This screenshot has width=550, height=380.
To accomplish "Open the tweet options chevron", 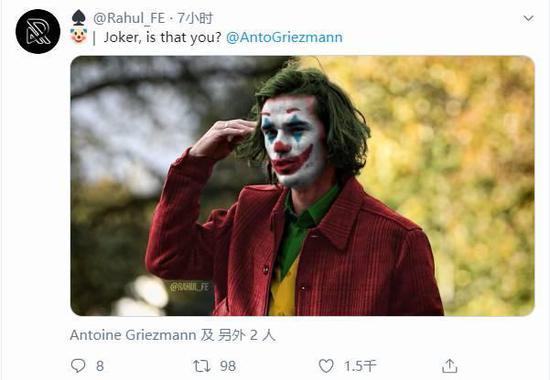I will point(528,18).
